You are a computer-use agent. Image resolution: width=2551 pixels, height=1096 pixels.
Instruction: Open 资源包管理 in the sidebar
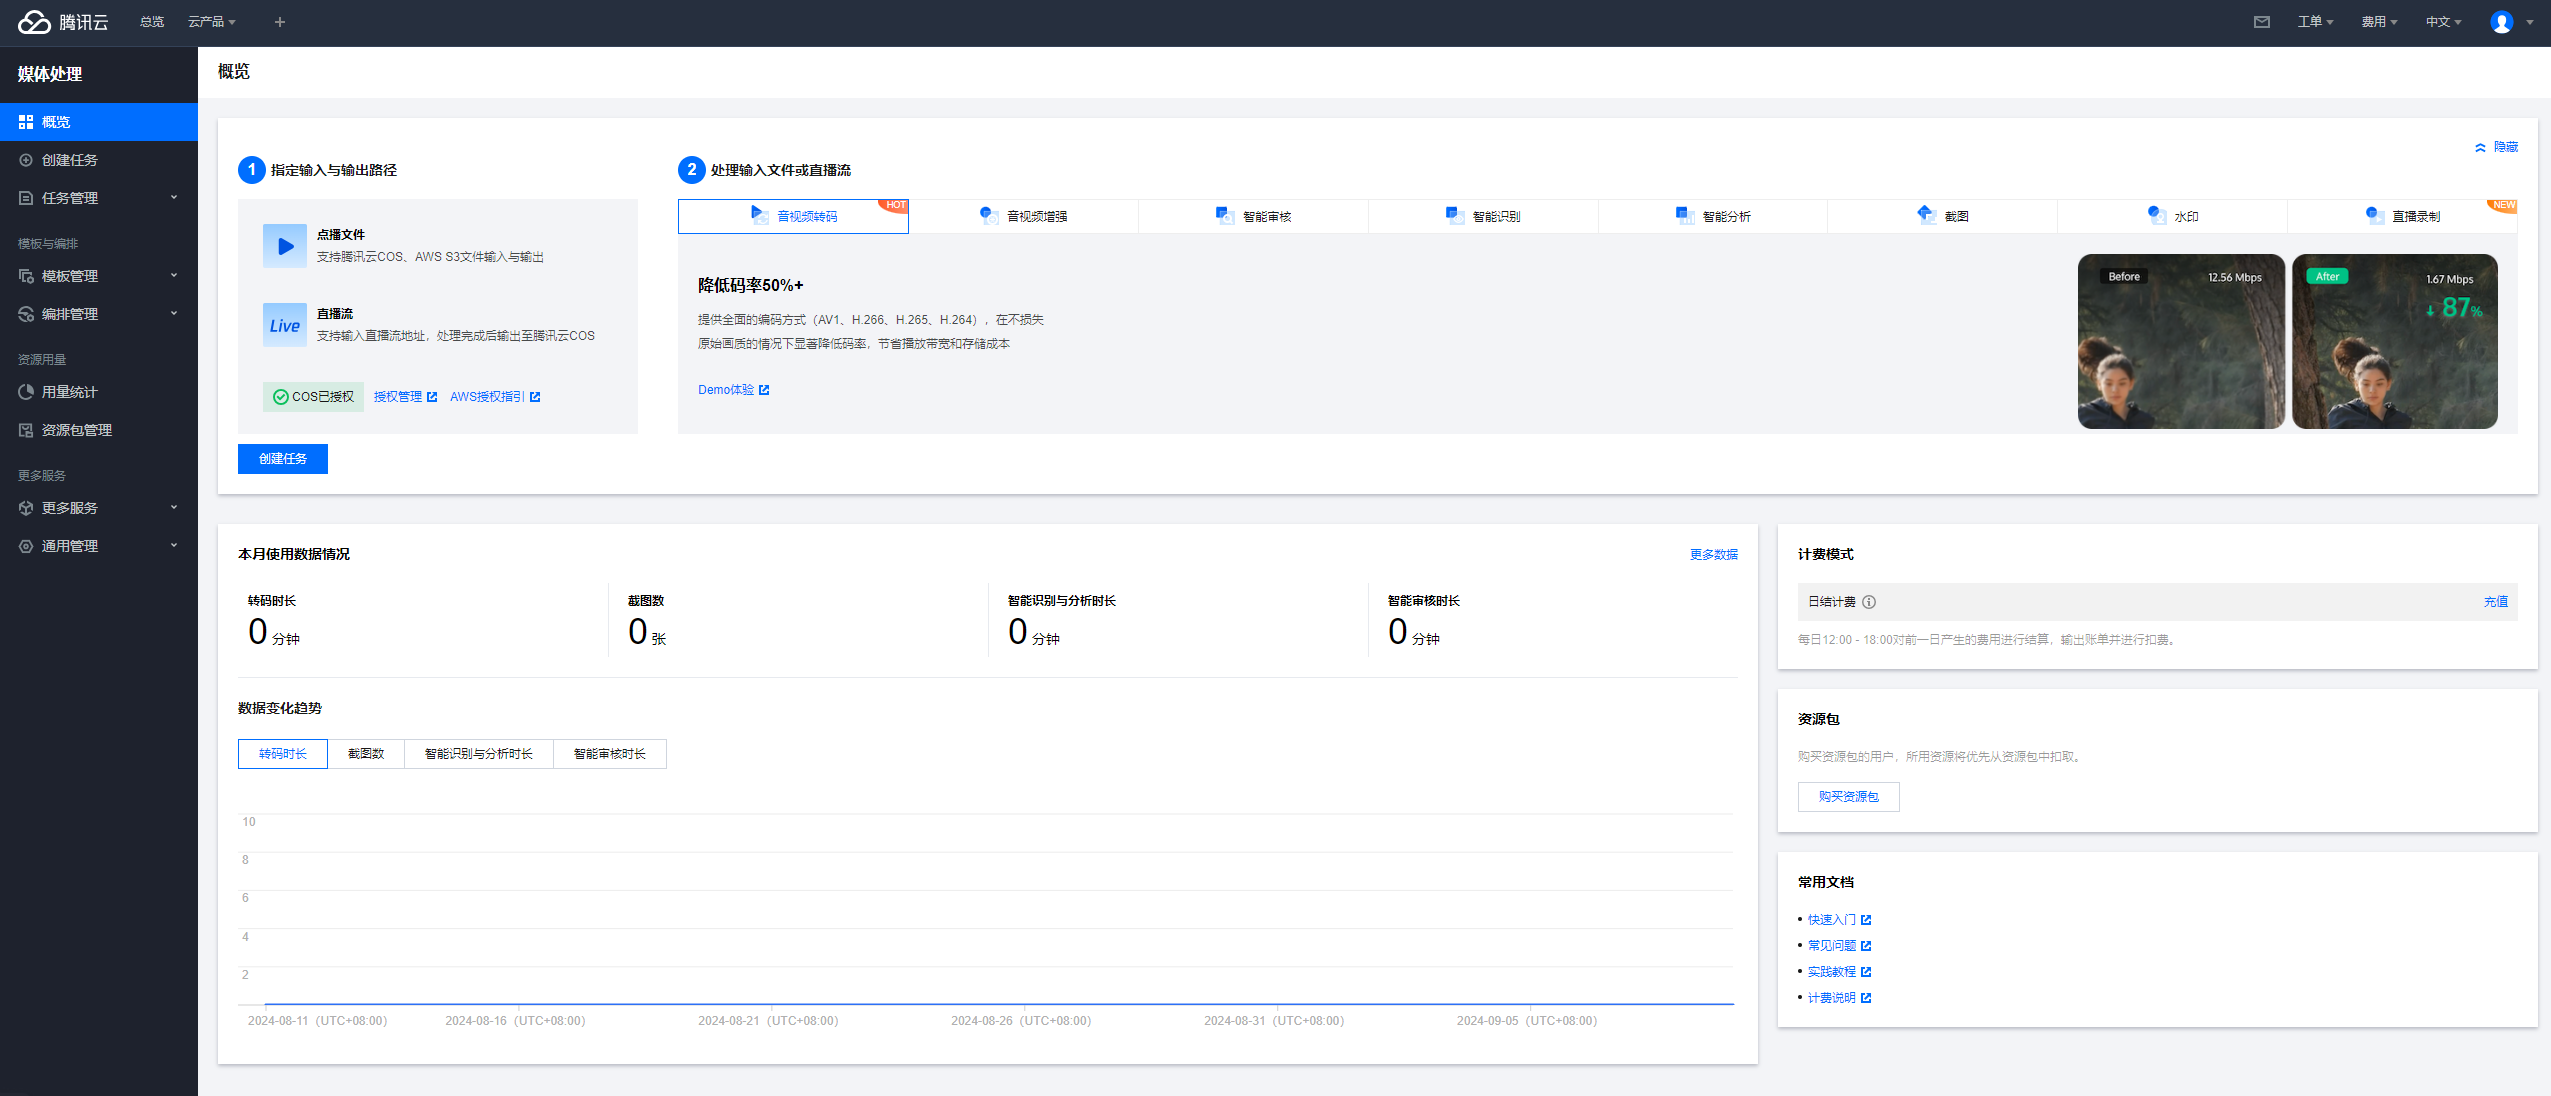pyautogui.click(x=76, y=430)
